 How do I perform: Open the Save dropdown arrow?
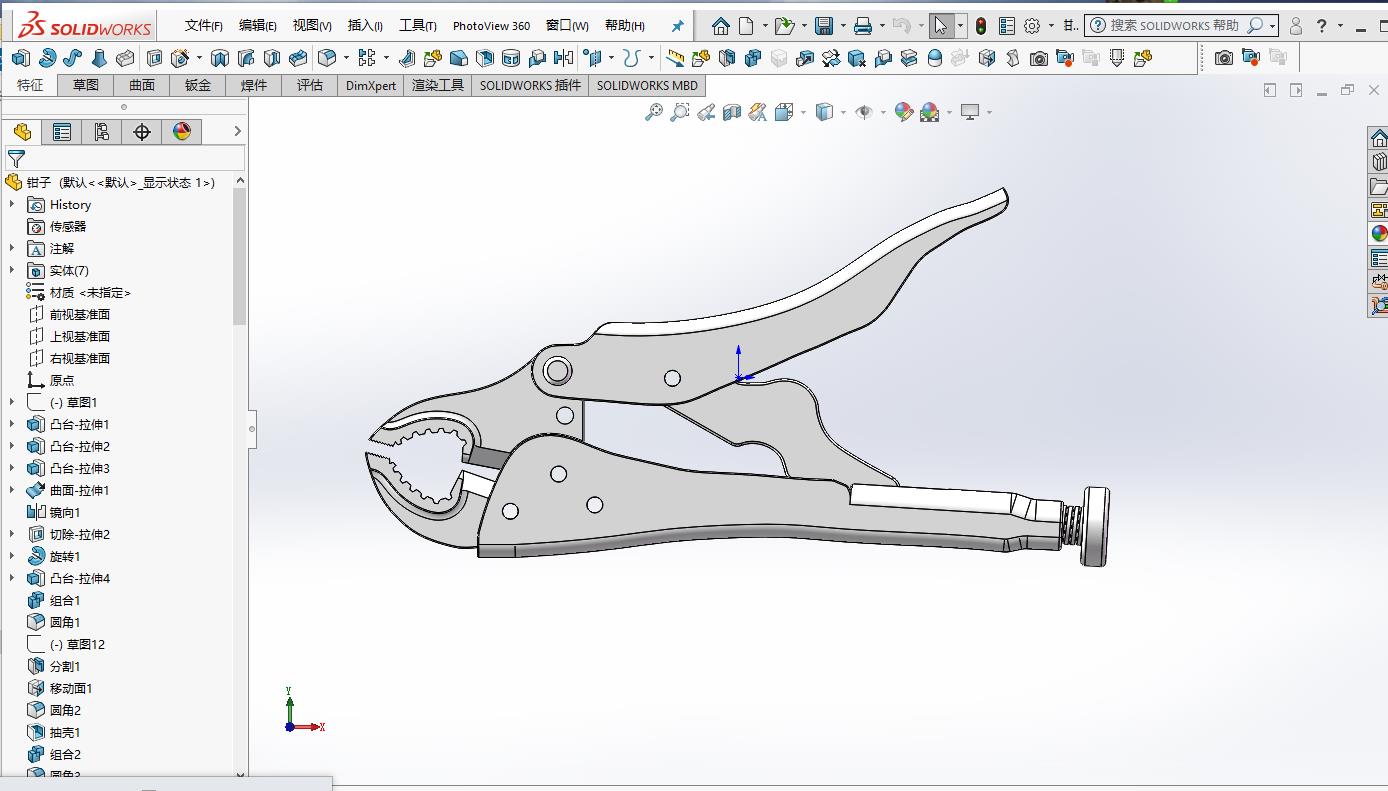[842, 26]
